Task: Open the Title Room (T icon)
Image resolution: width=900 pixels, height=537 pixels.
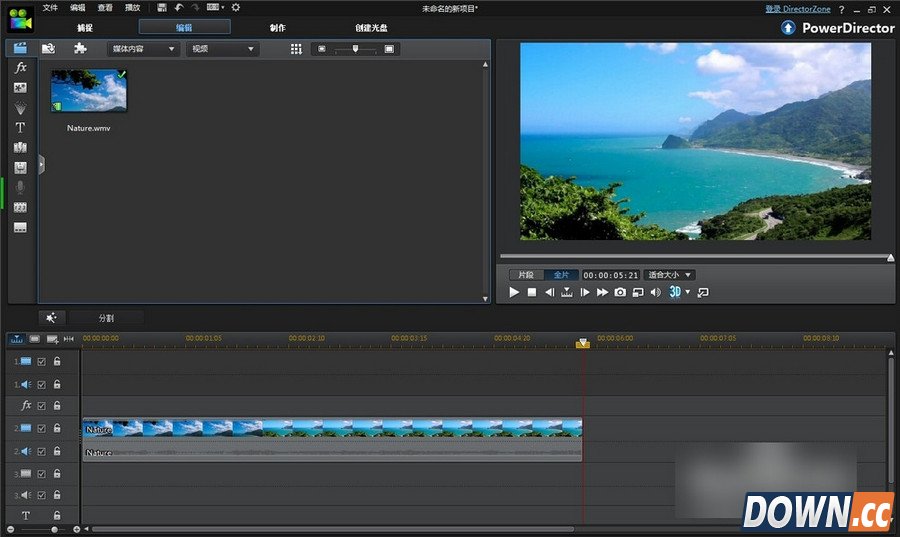Action: pyautogui.click(x=20, y=128)
